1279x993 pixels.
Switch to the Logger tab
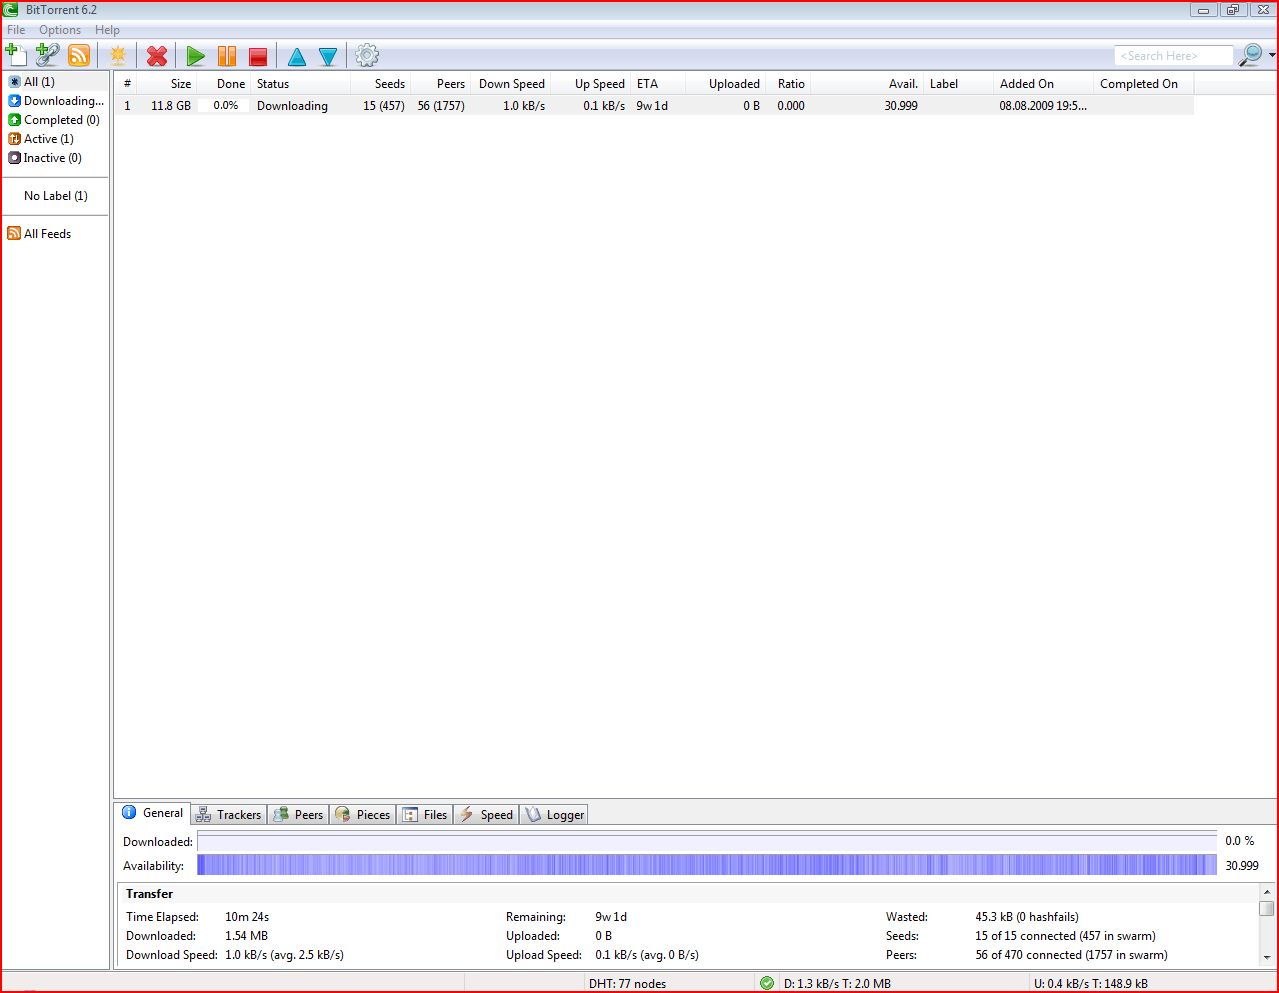tap(554, 815)
